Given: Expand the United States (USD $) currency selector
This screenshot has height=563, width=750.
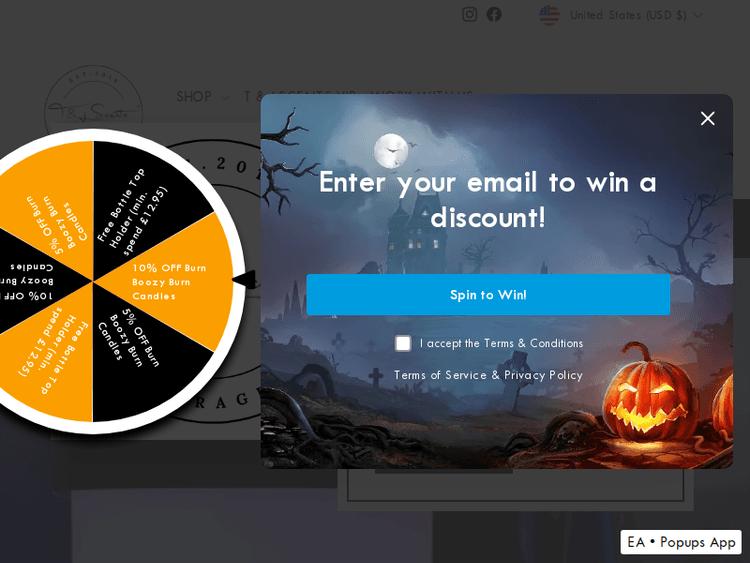Looking at the screenshot, I should (621, 15).
